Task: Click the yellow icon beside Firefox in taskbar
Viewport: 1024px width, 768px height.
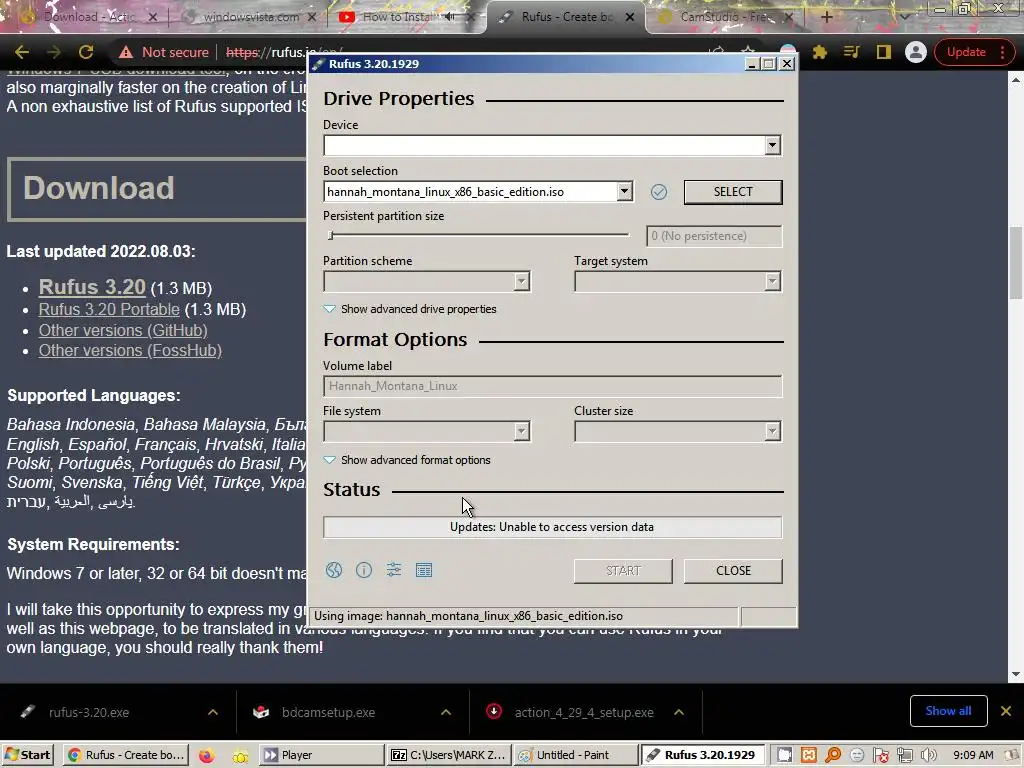Action: [240, 756]
